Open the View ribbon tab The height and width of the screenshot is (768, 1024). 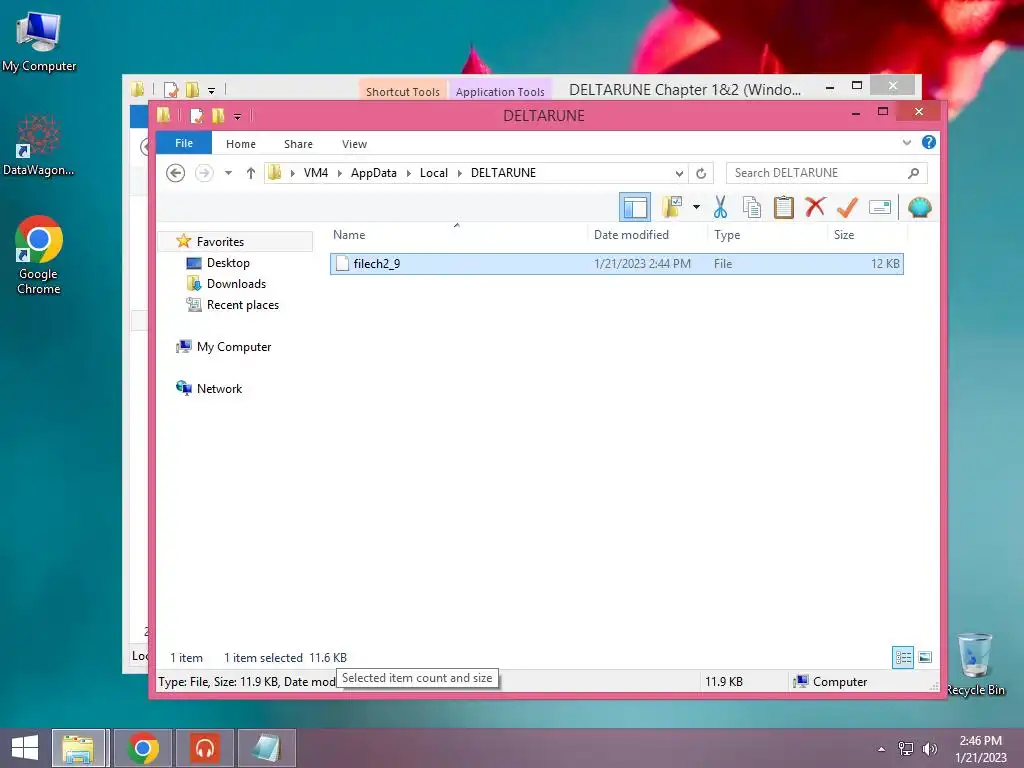pyautogui.click(x=354, y=144)
